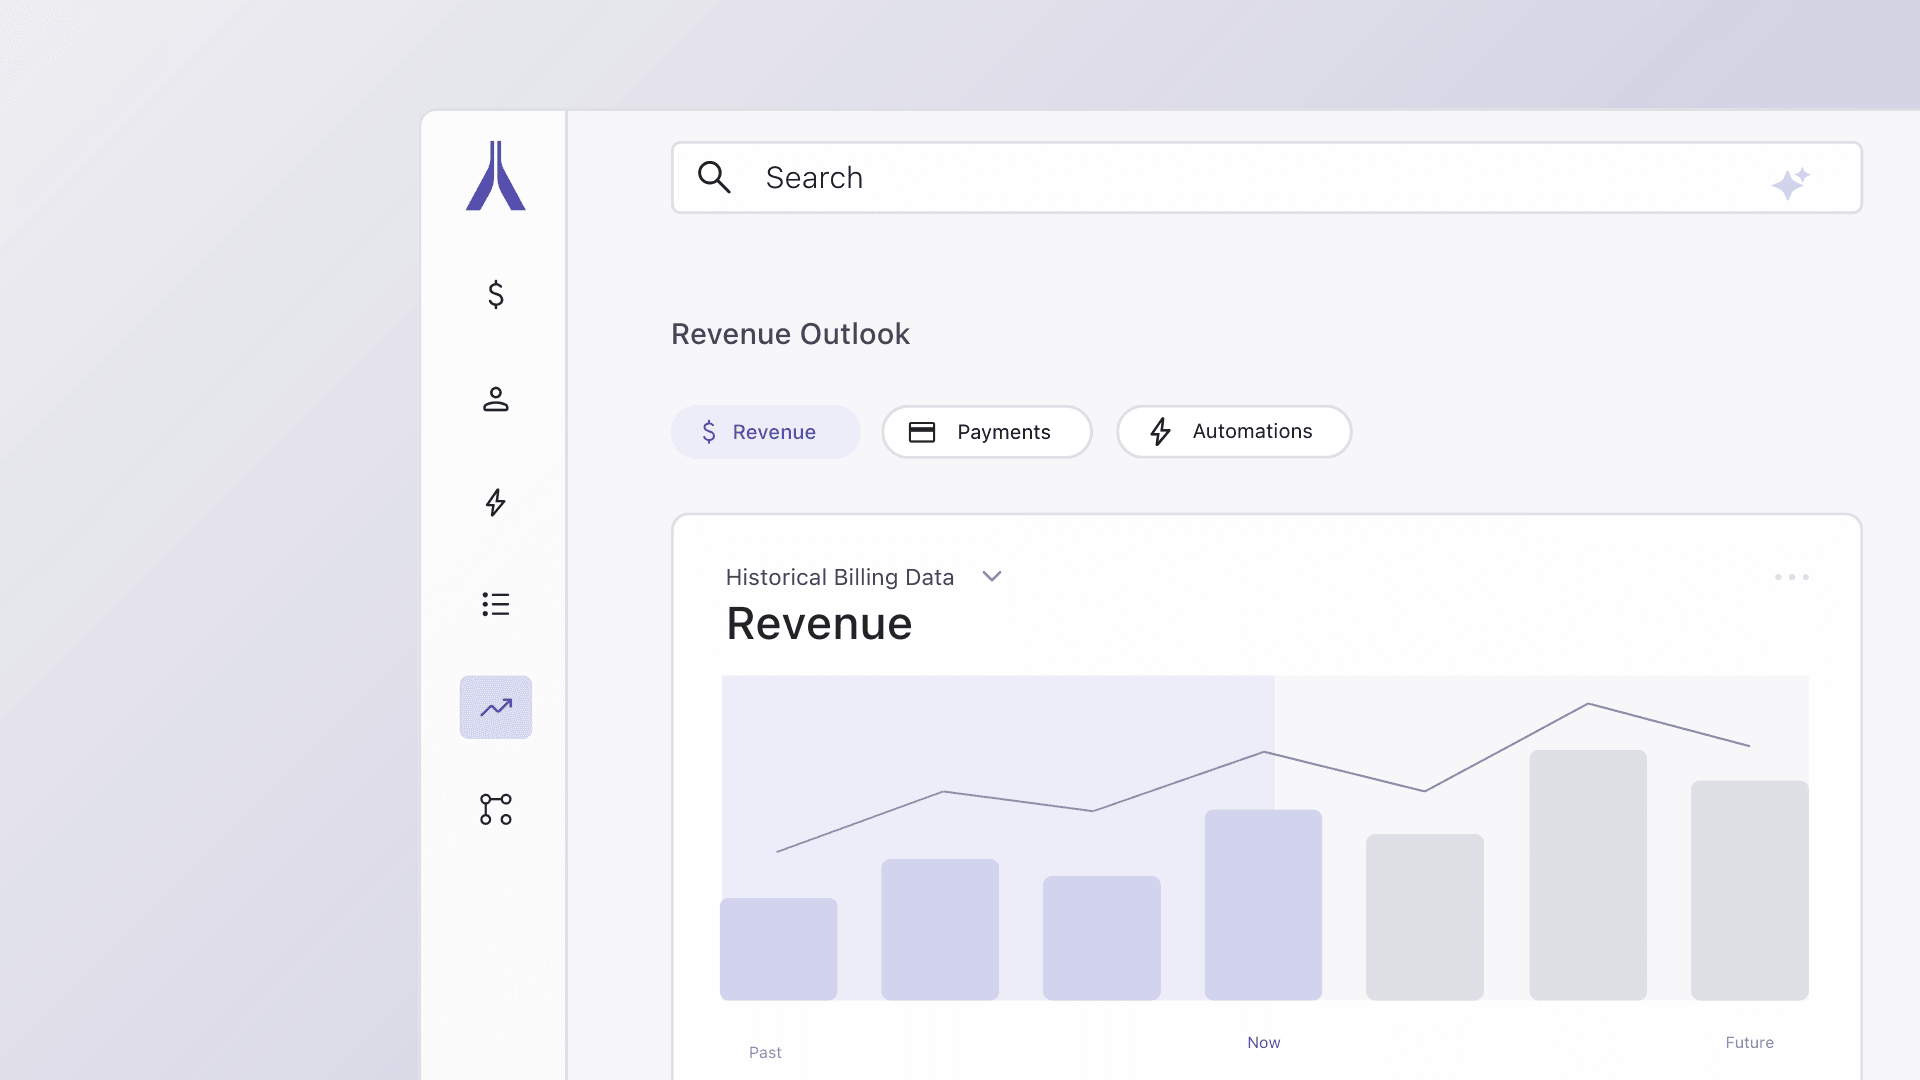Expand the Historical Billing Data chevron
This screenshot has height=1080, width=1920.
pyautogui.click(x=992, y=577)
